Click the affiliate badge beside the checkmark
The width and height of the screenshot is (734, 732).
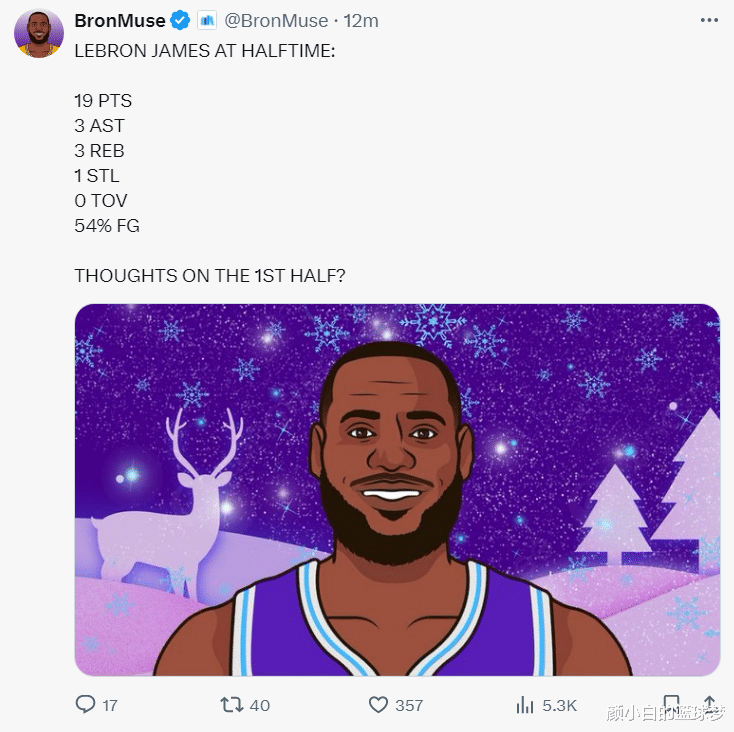tap(207, 21)
